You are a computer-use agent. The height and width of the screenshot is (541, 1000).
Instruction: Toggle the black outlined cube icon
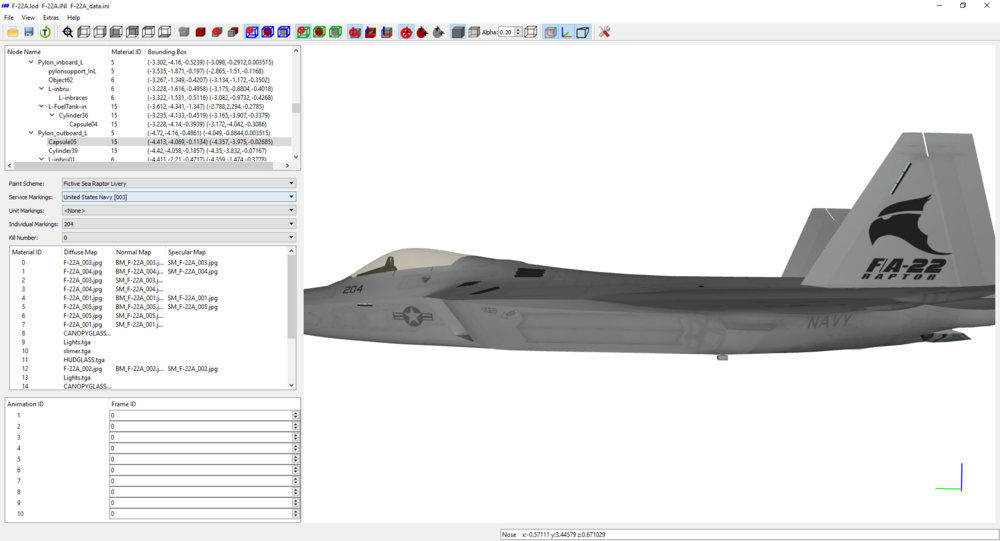(x=582, y=32)
